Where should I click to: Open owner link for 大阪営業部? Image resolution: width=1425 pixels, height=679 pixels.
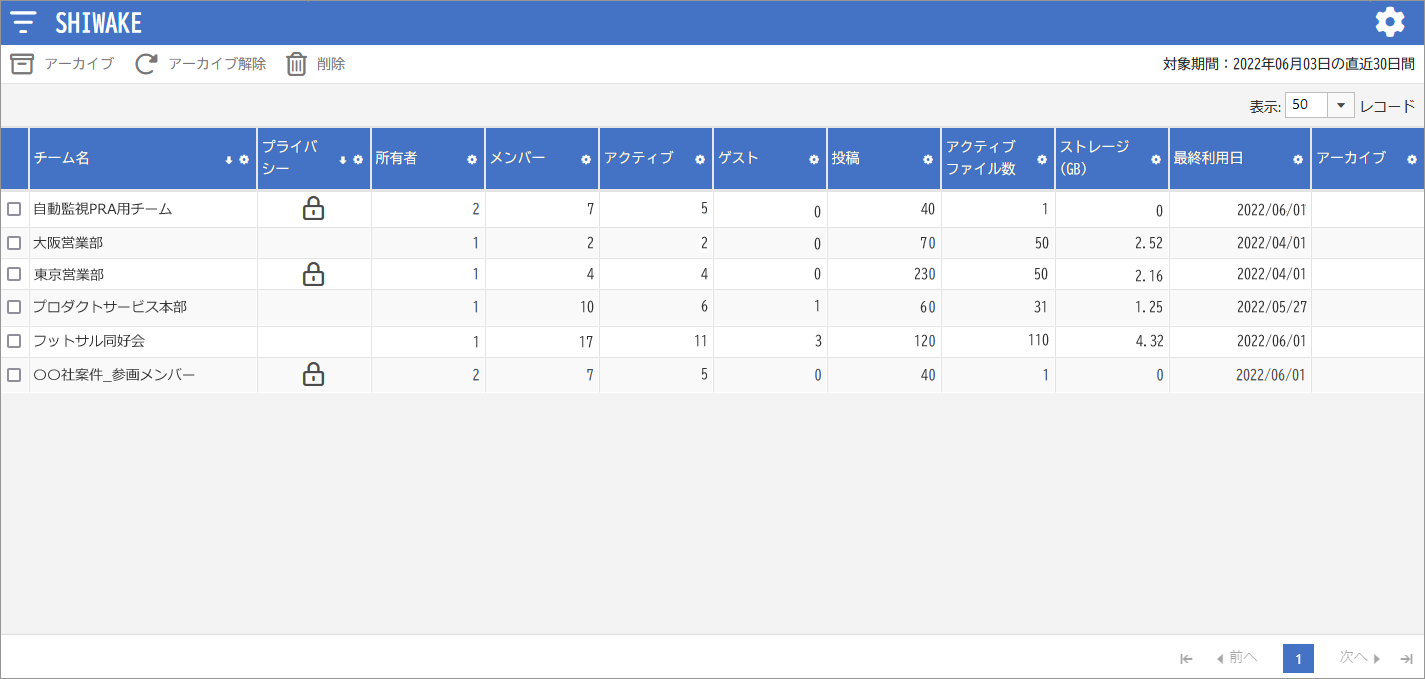tap(474, 241)
